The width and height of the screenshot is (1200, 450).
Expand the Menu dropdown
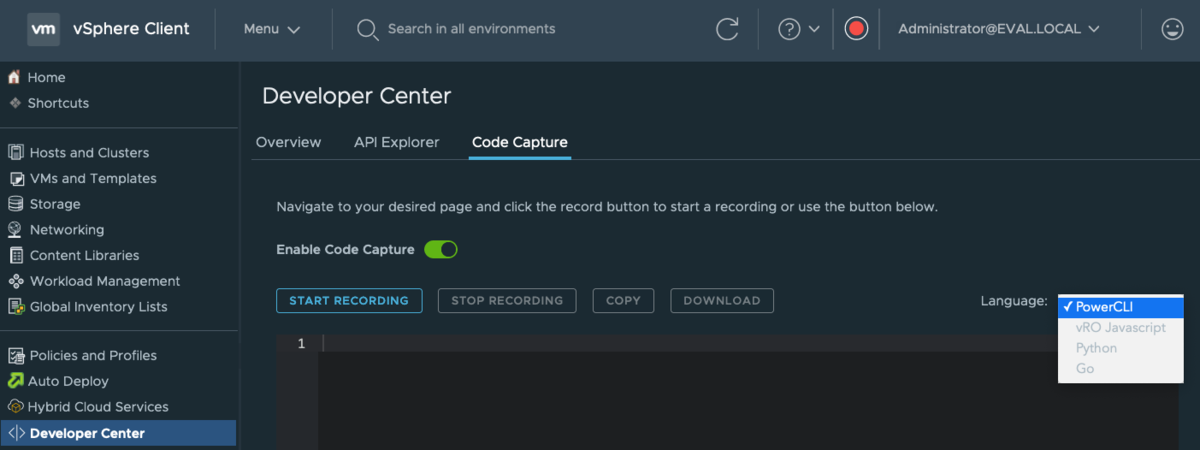(x=272, y=29)
